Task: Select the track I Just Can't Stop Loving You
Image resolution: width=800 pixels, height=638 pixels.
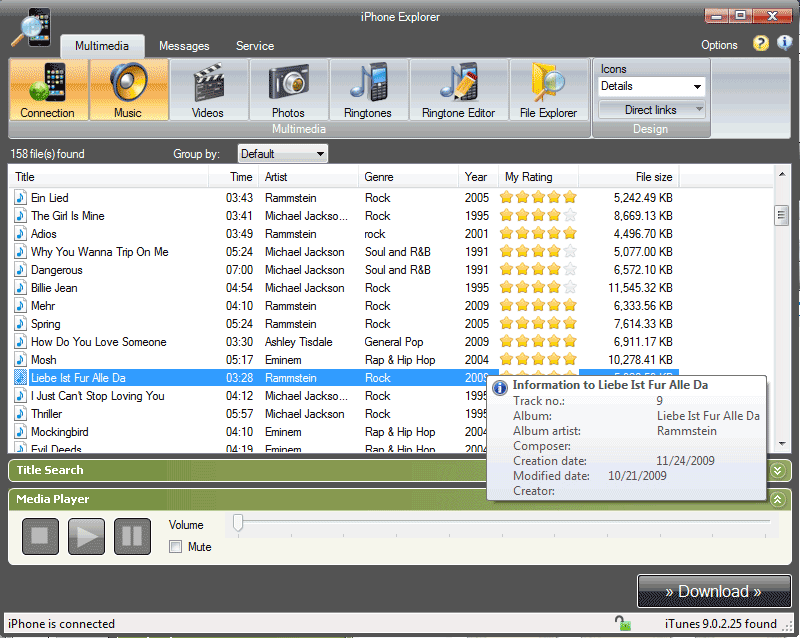Action: [97, 396]
